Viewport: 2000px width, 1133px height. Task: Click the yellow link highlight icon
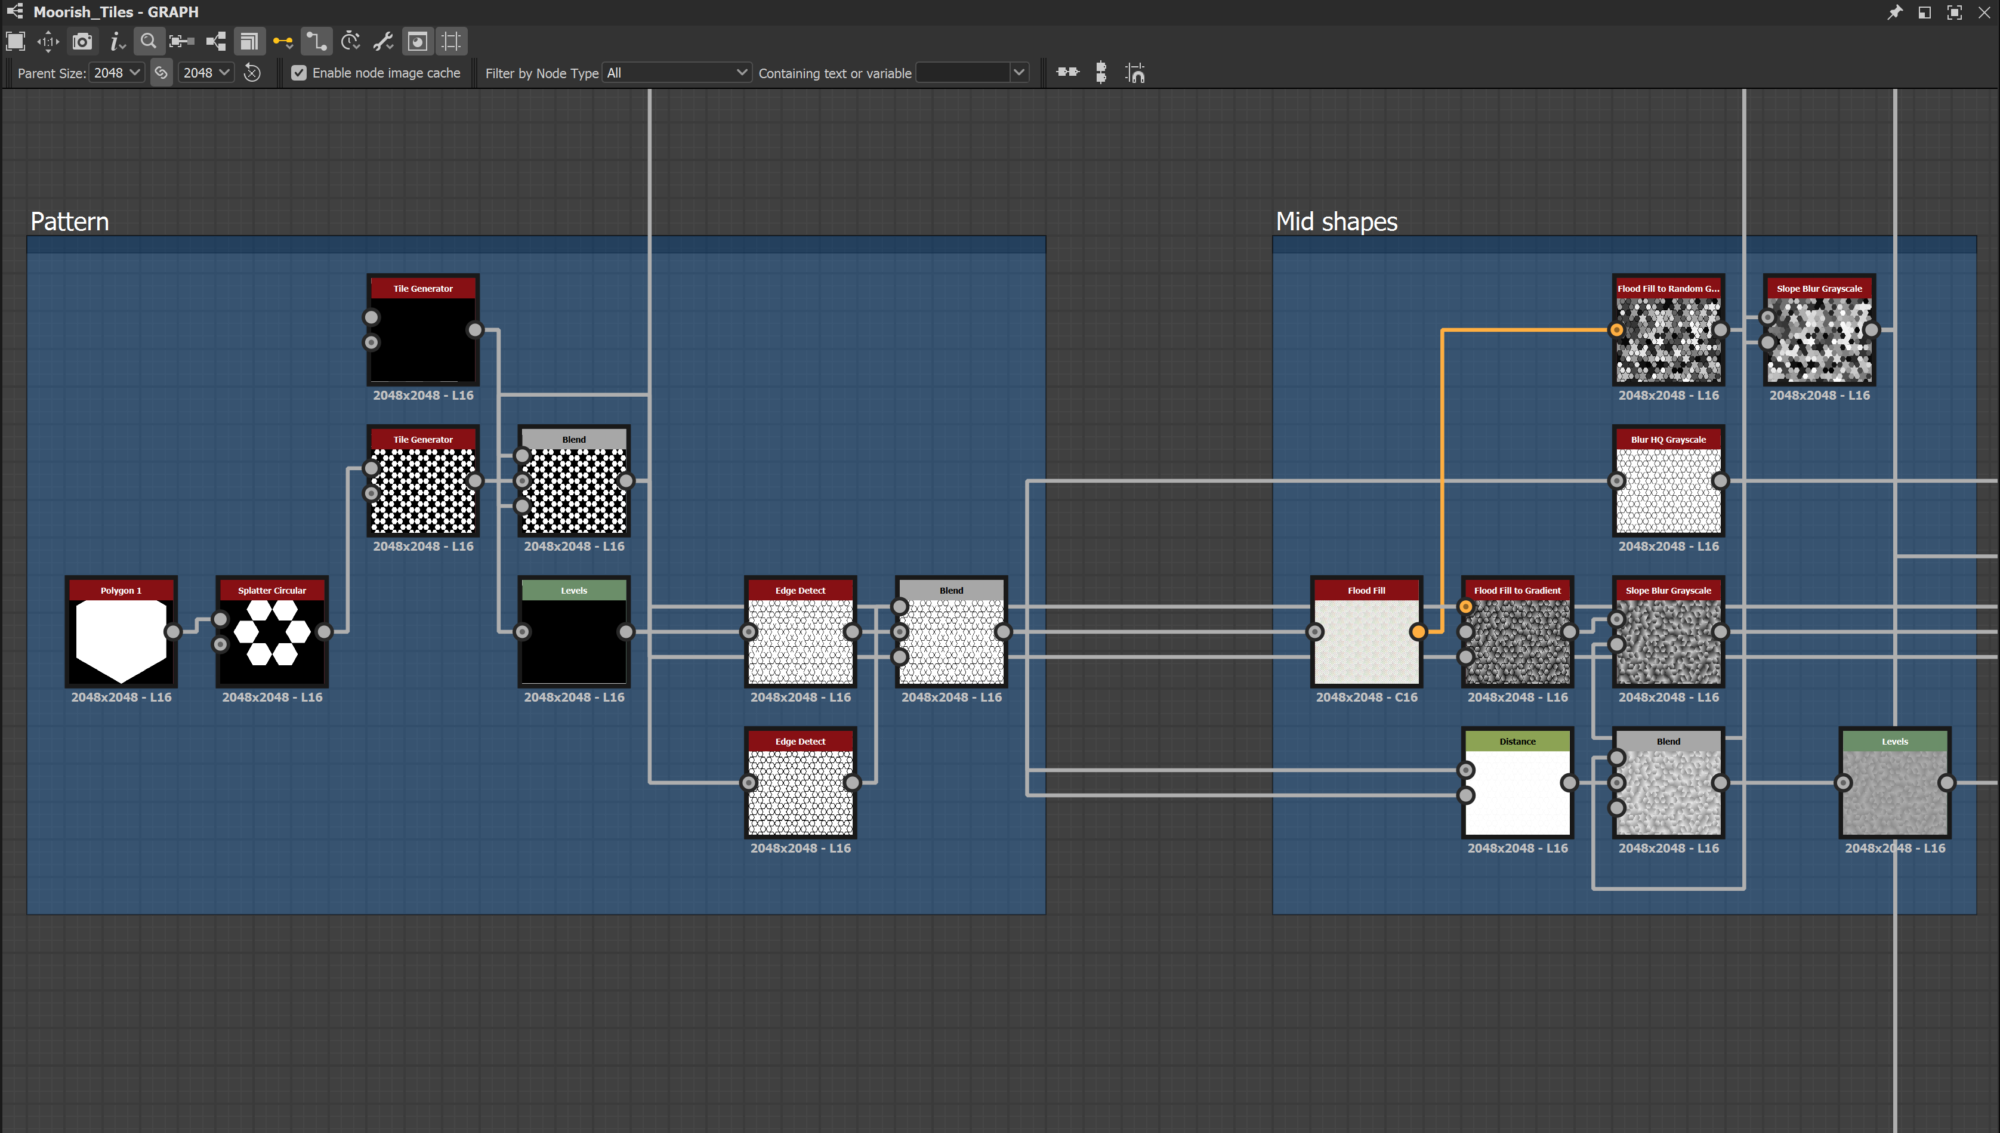click(x=283, y=41)
